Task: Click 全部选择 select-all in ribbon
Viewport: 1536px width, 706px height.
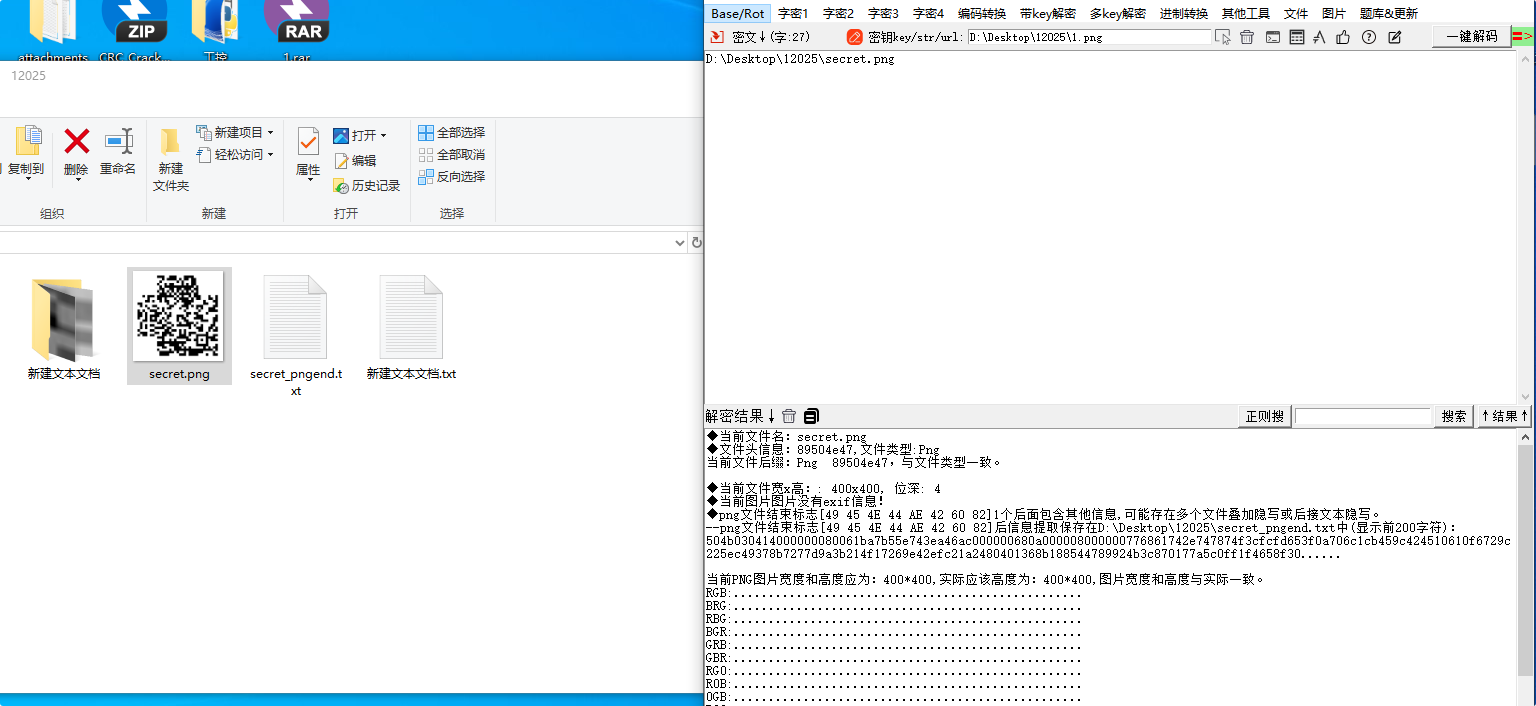Action: 451,132
